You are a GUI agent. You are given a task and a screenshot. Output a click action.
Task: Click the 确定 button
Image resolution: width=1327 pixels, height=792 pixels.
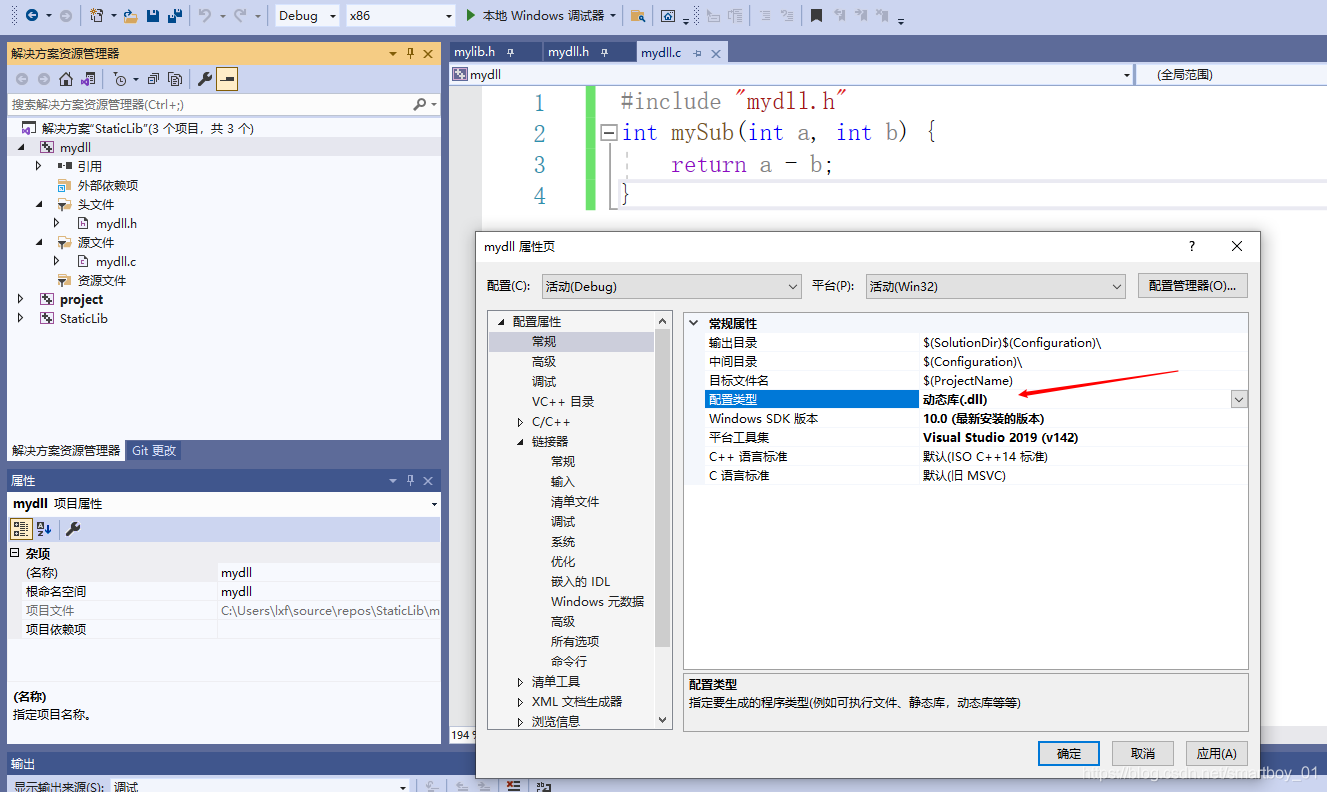click(1068, 753)
